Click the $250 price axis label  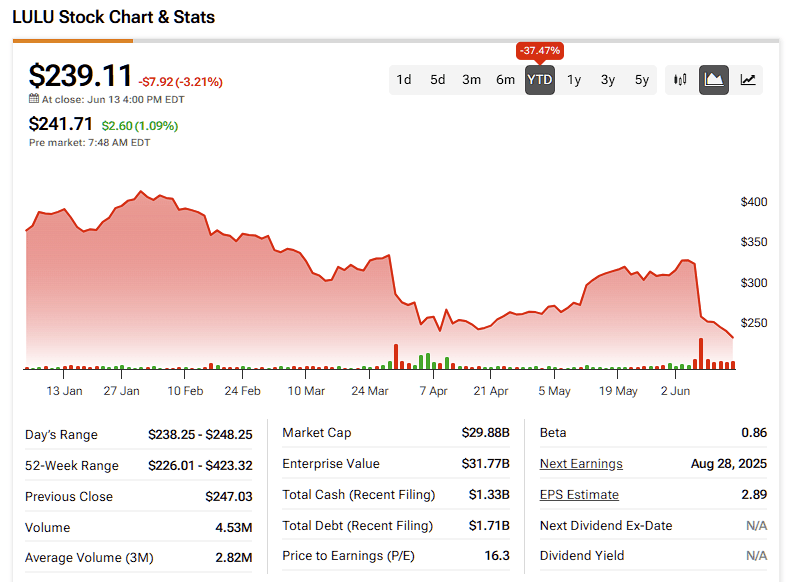753,323
